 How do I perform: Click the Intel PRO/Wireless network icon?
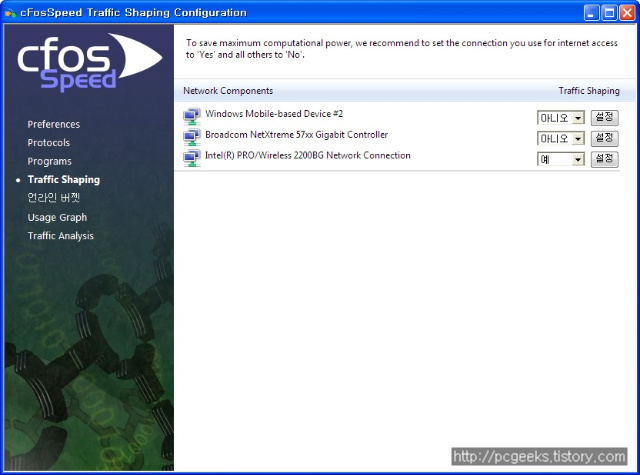pos(192,158)
